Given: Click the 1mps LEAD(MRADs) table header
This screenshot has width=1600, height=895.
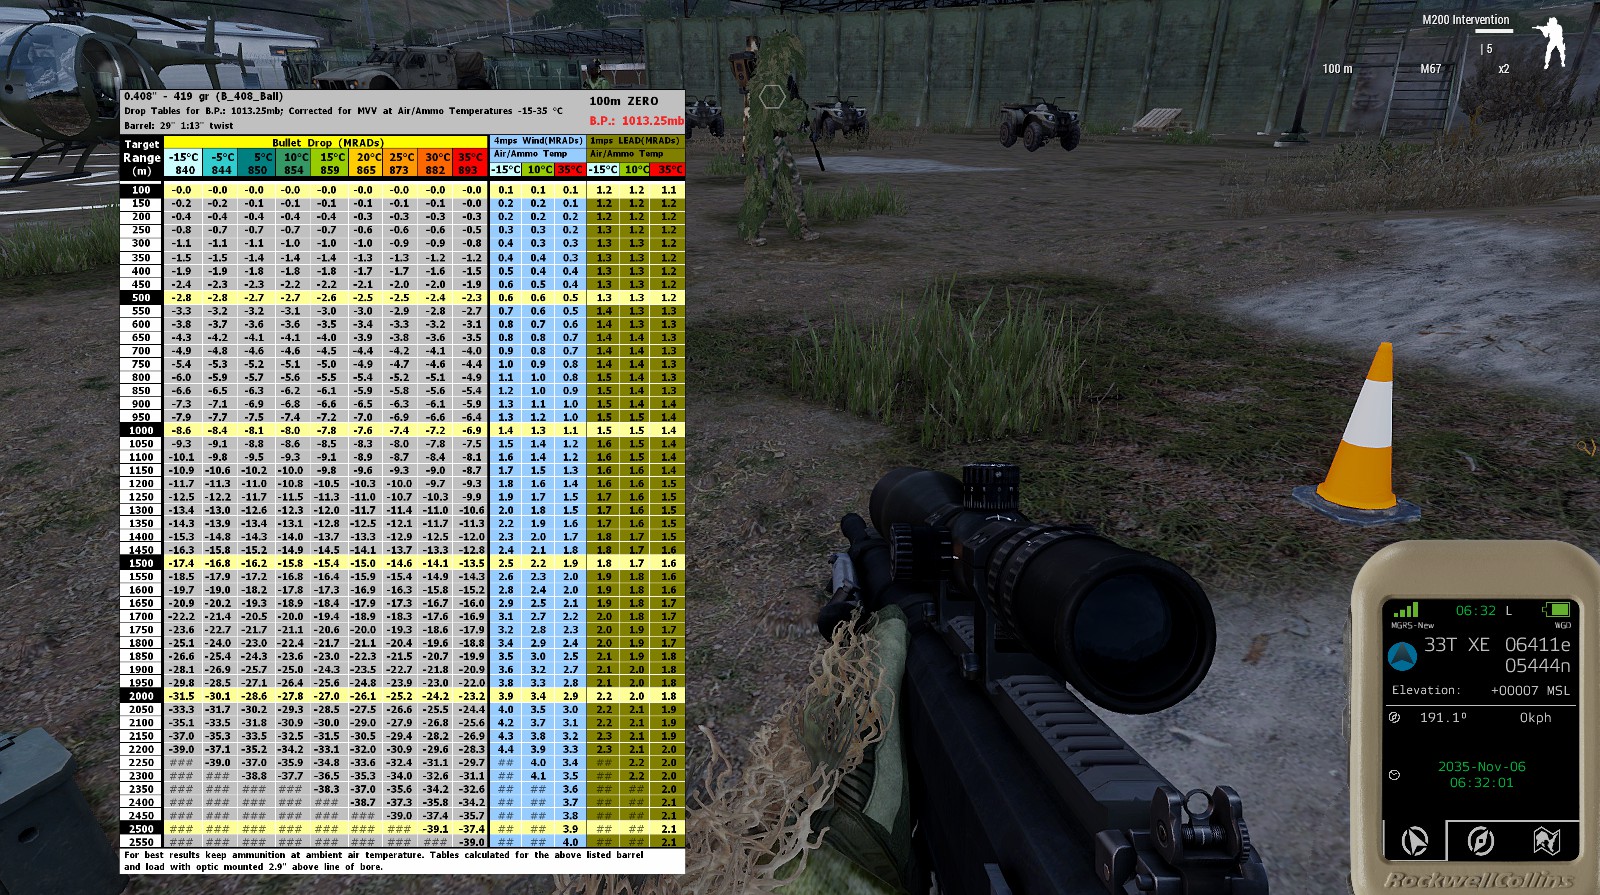Looking at the screenshot, I should point(635,141).
